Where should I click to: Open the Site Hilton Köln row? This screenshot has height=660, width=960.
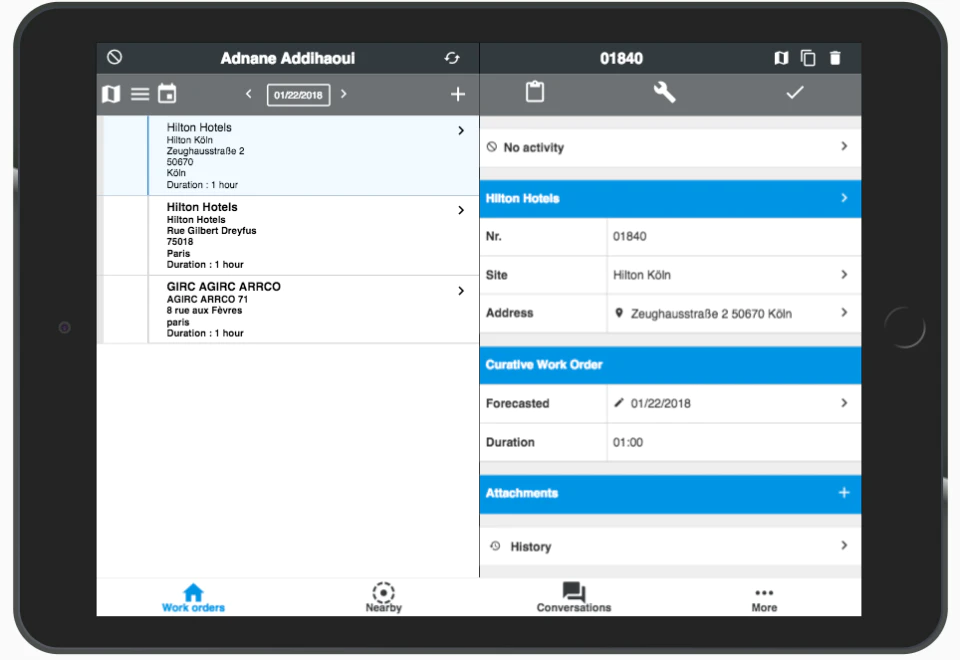(x=670, y=275)
